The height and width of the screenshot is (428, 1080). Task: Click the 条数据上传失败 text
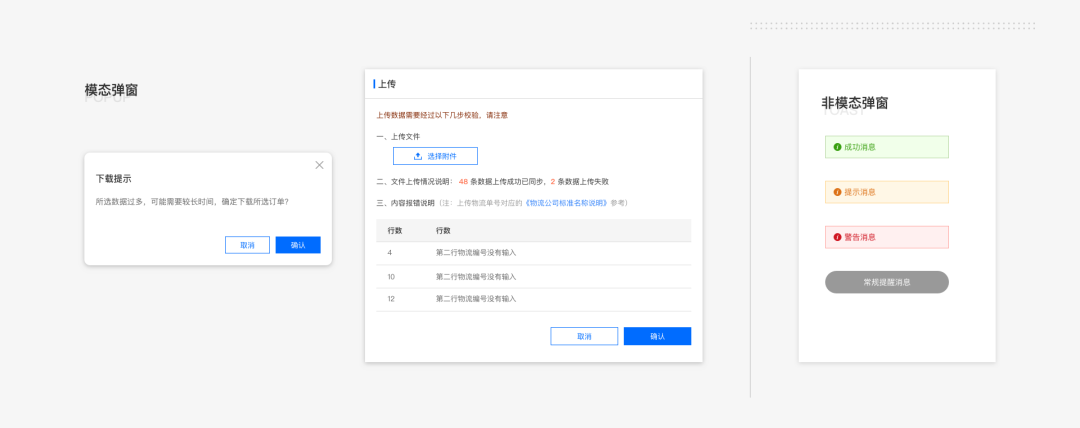click(583, 182)
